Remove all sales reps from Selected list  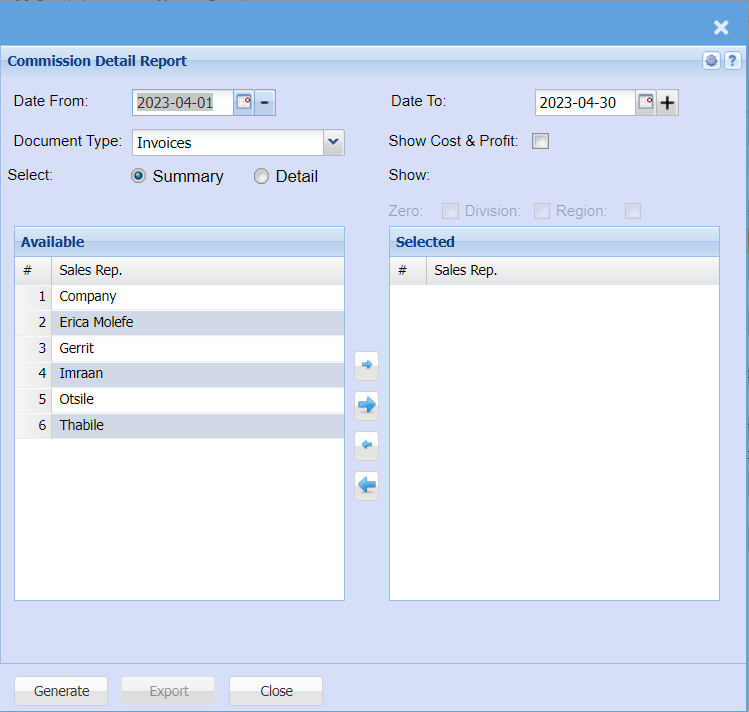pyautogui.click(x=366, y=485)
